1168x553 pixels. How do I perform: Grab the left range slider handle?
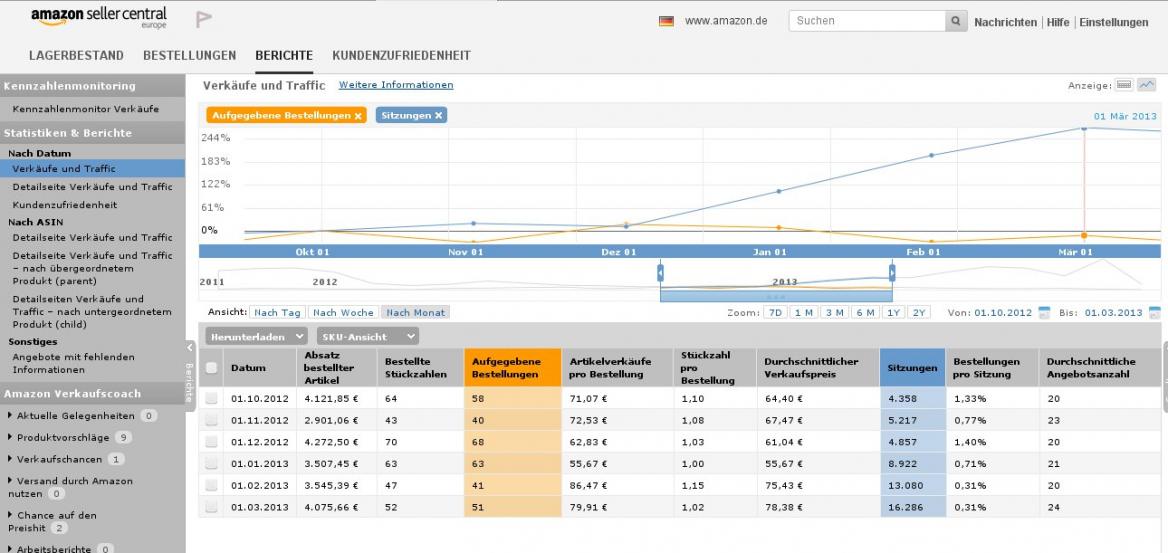tap(660, 273)
